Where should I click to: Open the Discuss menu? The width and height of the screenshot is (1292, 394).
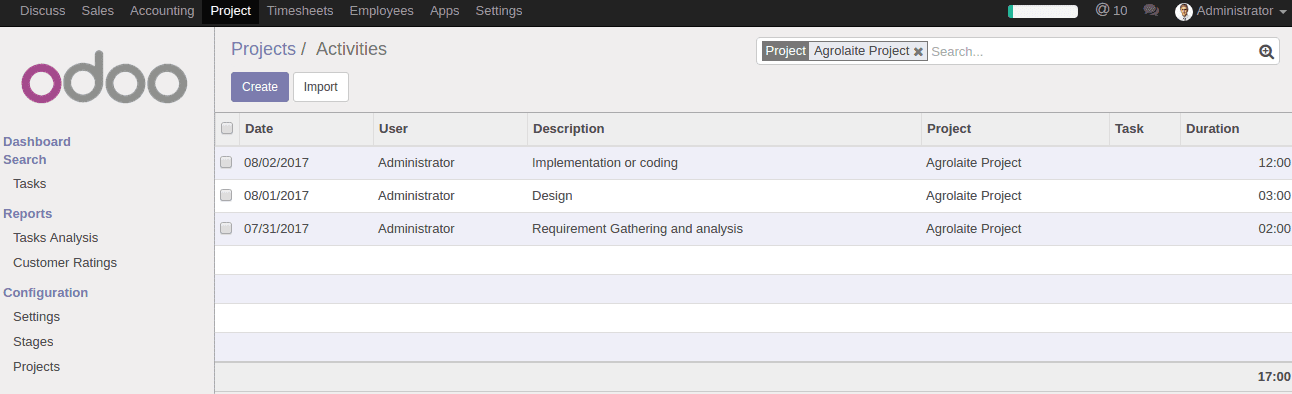point(43,11)
